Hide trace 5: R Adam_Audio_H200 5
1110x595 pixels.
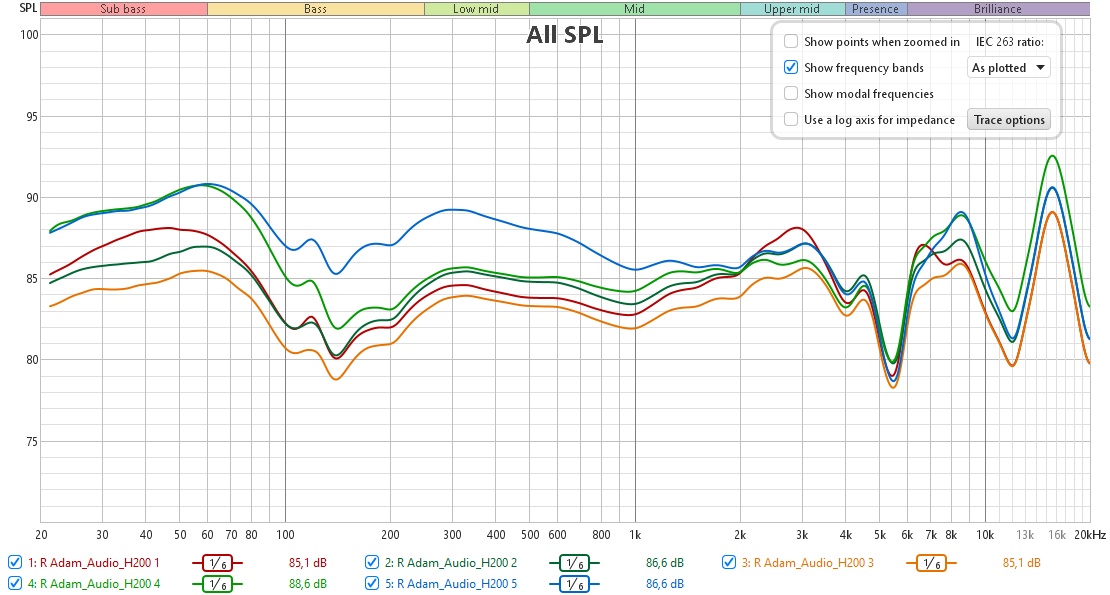372,584
